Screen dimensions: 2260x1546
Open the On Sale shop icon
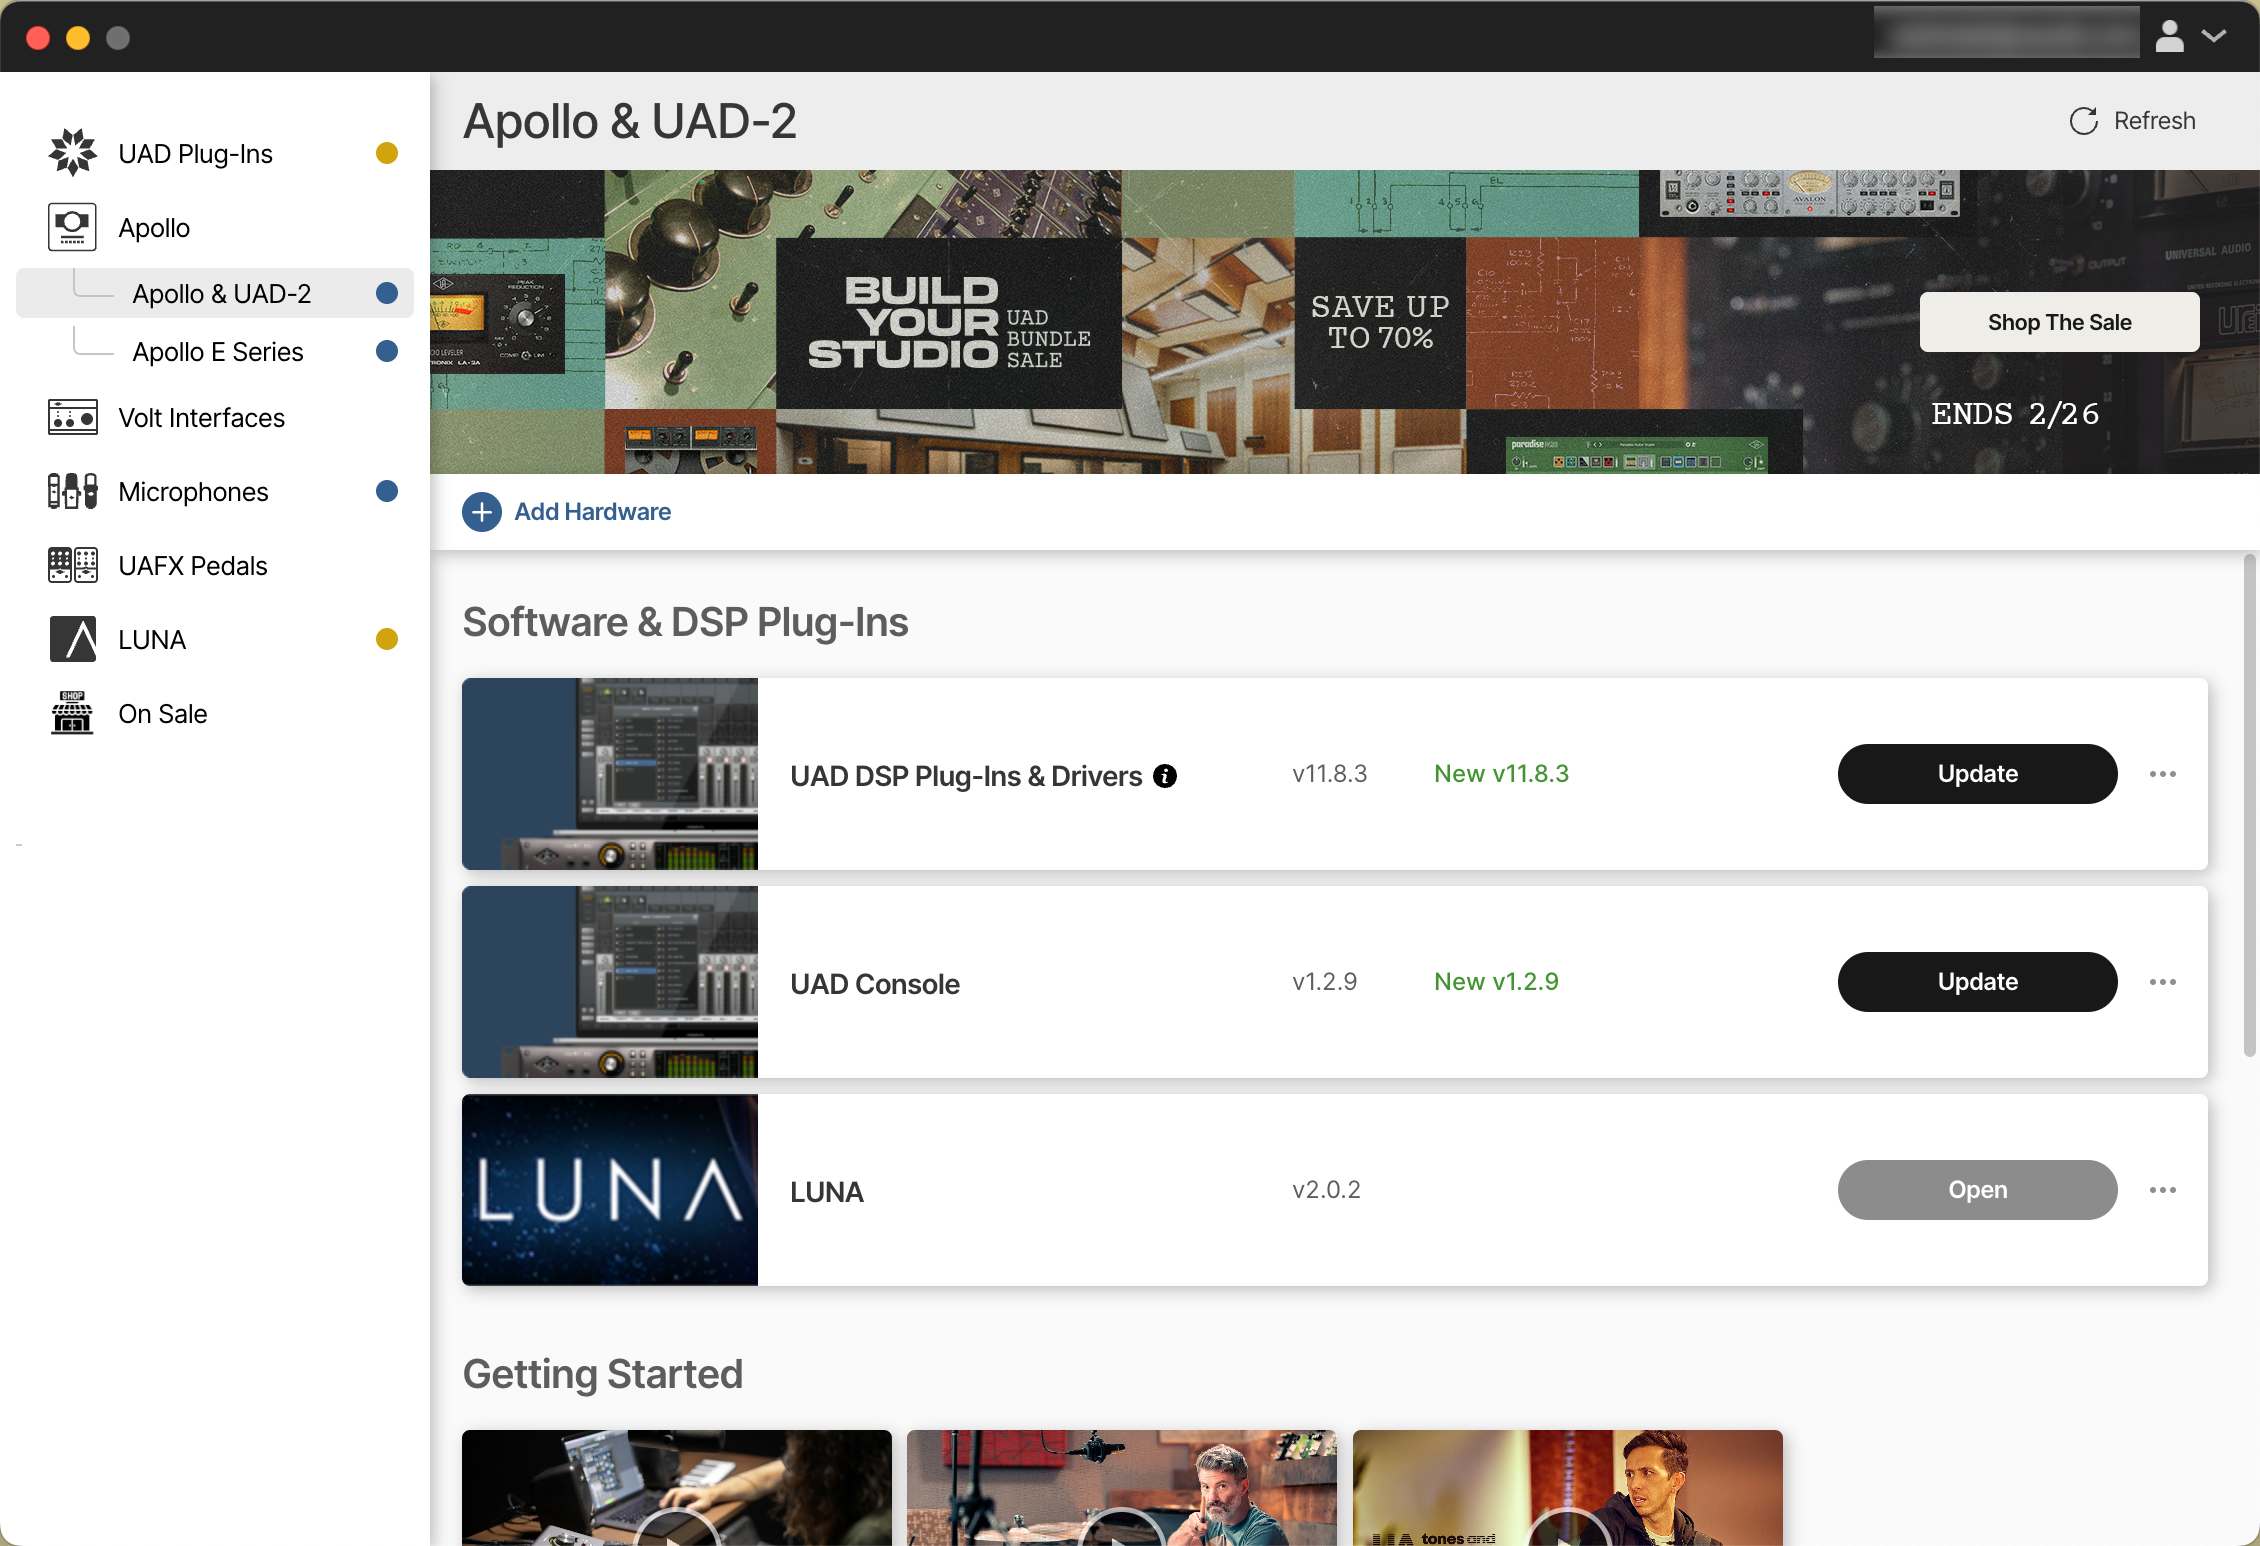[71, 713]
